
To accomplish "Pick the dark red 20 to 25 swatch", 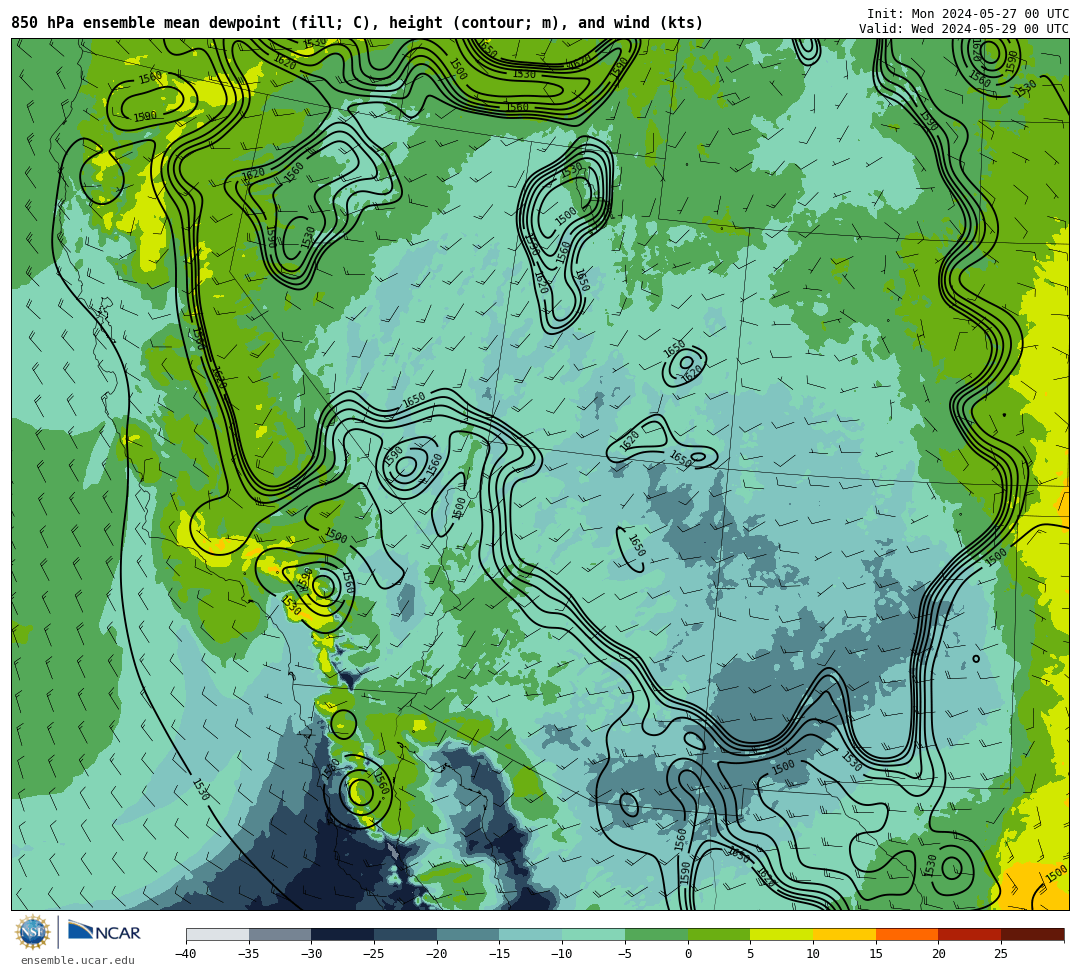I will [970, 934].
